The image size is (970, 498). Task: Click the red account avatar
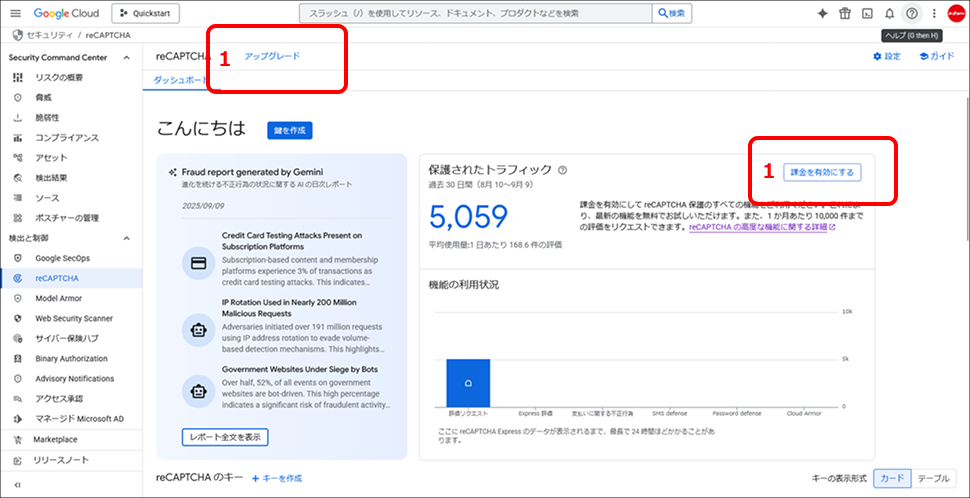(956, 14)
